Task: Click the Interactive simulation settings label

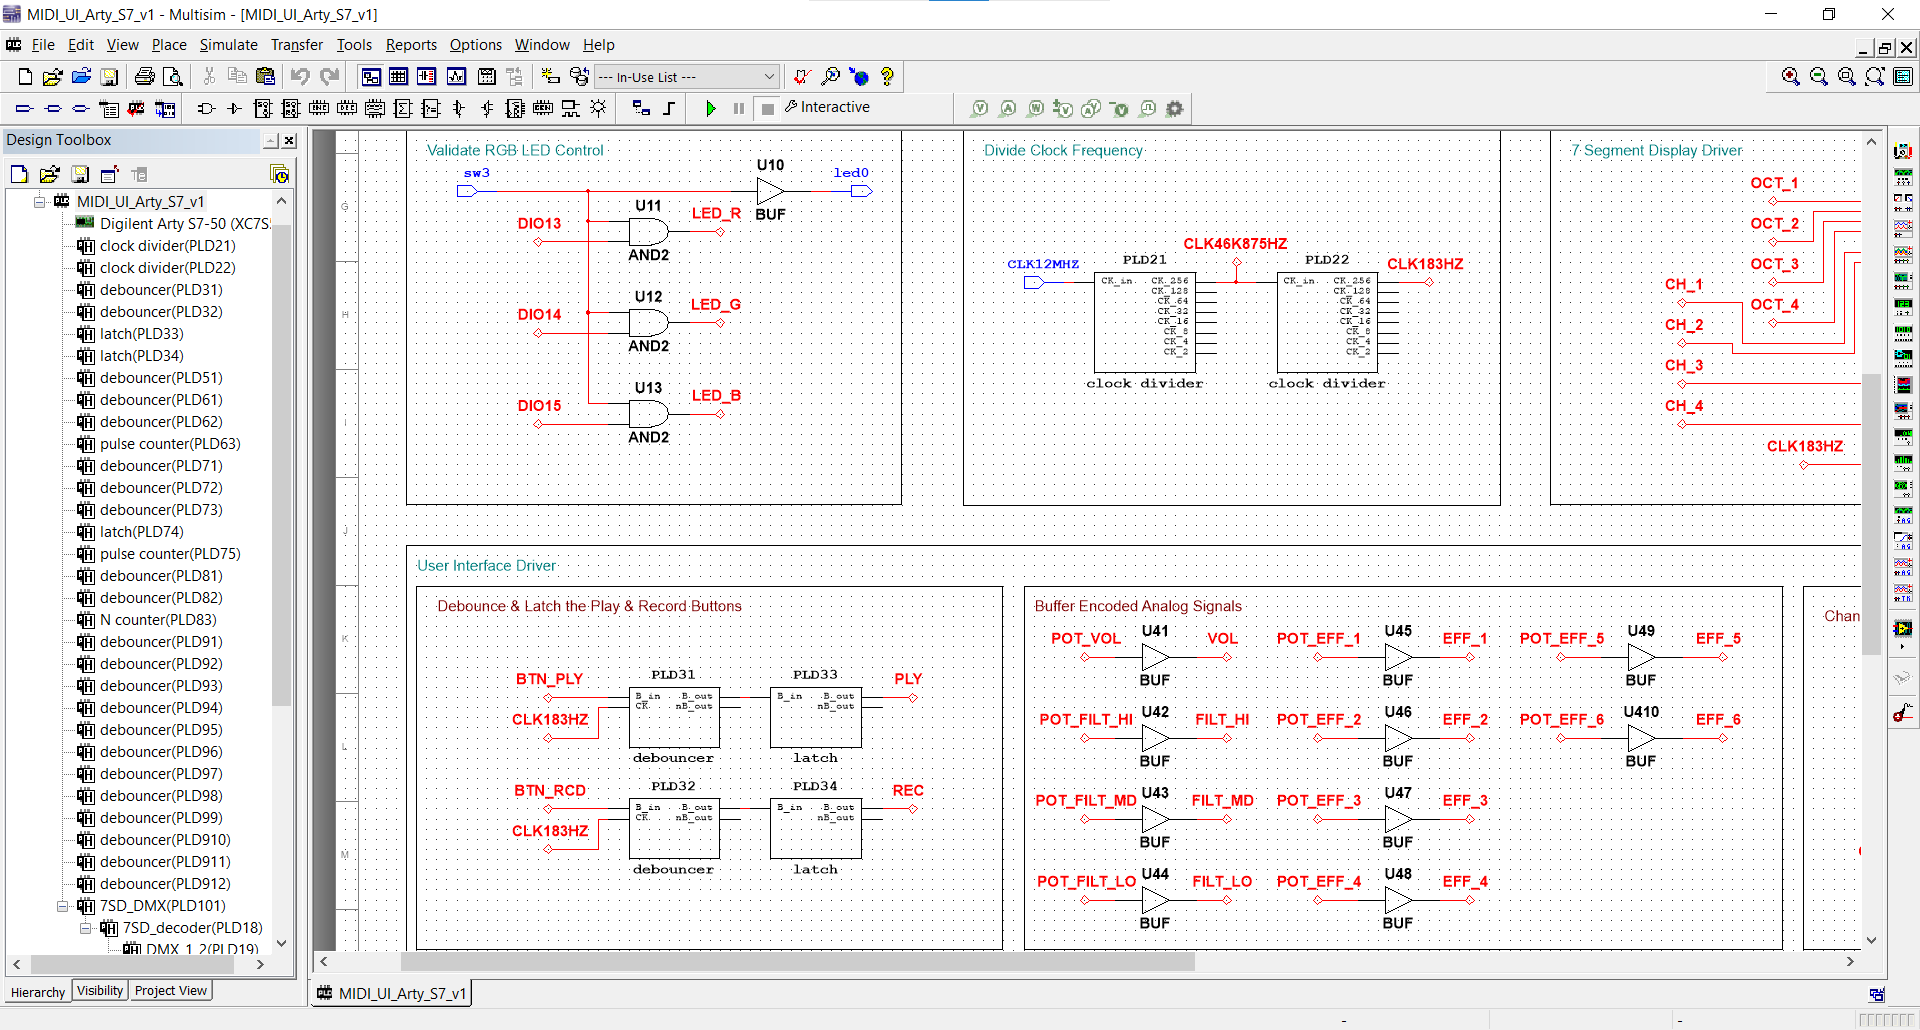Action: (827, 107)
